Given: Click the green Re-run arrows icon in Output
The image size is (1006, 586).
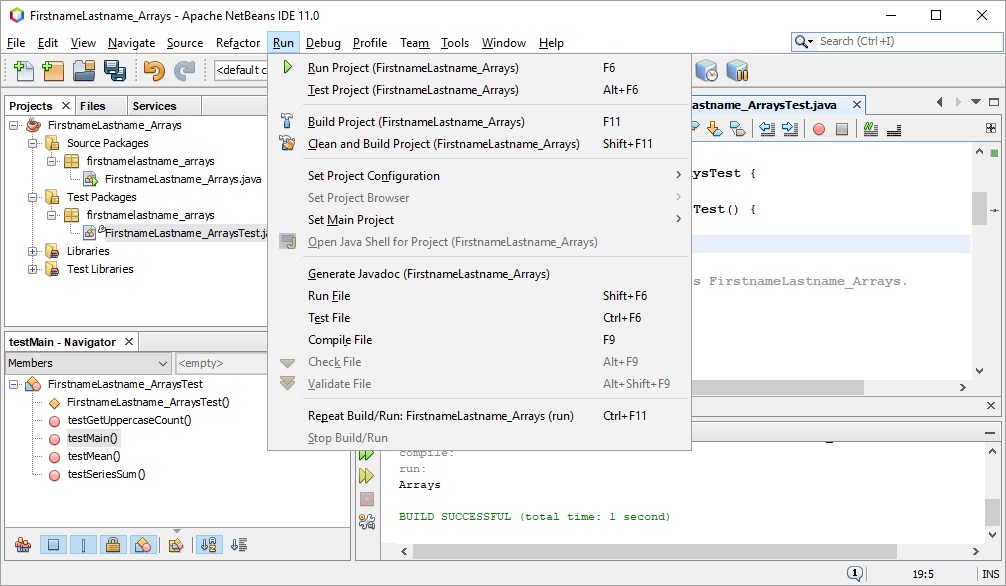Looking at the screenshot, I should (x=366, y=454).
